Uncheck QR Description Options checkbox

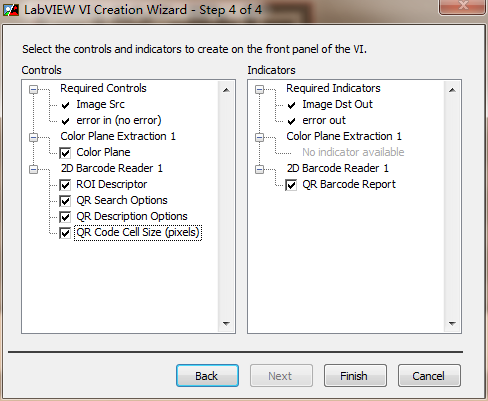tap(65, 217)
